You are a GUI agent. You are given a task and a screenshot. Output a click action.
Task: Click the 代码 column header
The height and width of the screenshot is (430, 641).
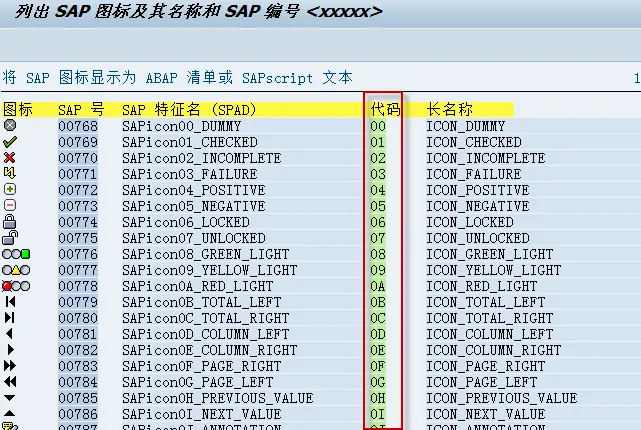pyautogui.click(x=385, y=110)
